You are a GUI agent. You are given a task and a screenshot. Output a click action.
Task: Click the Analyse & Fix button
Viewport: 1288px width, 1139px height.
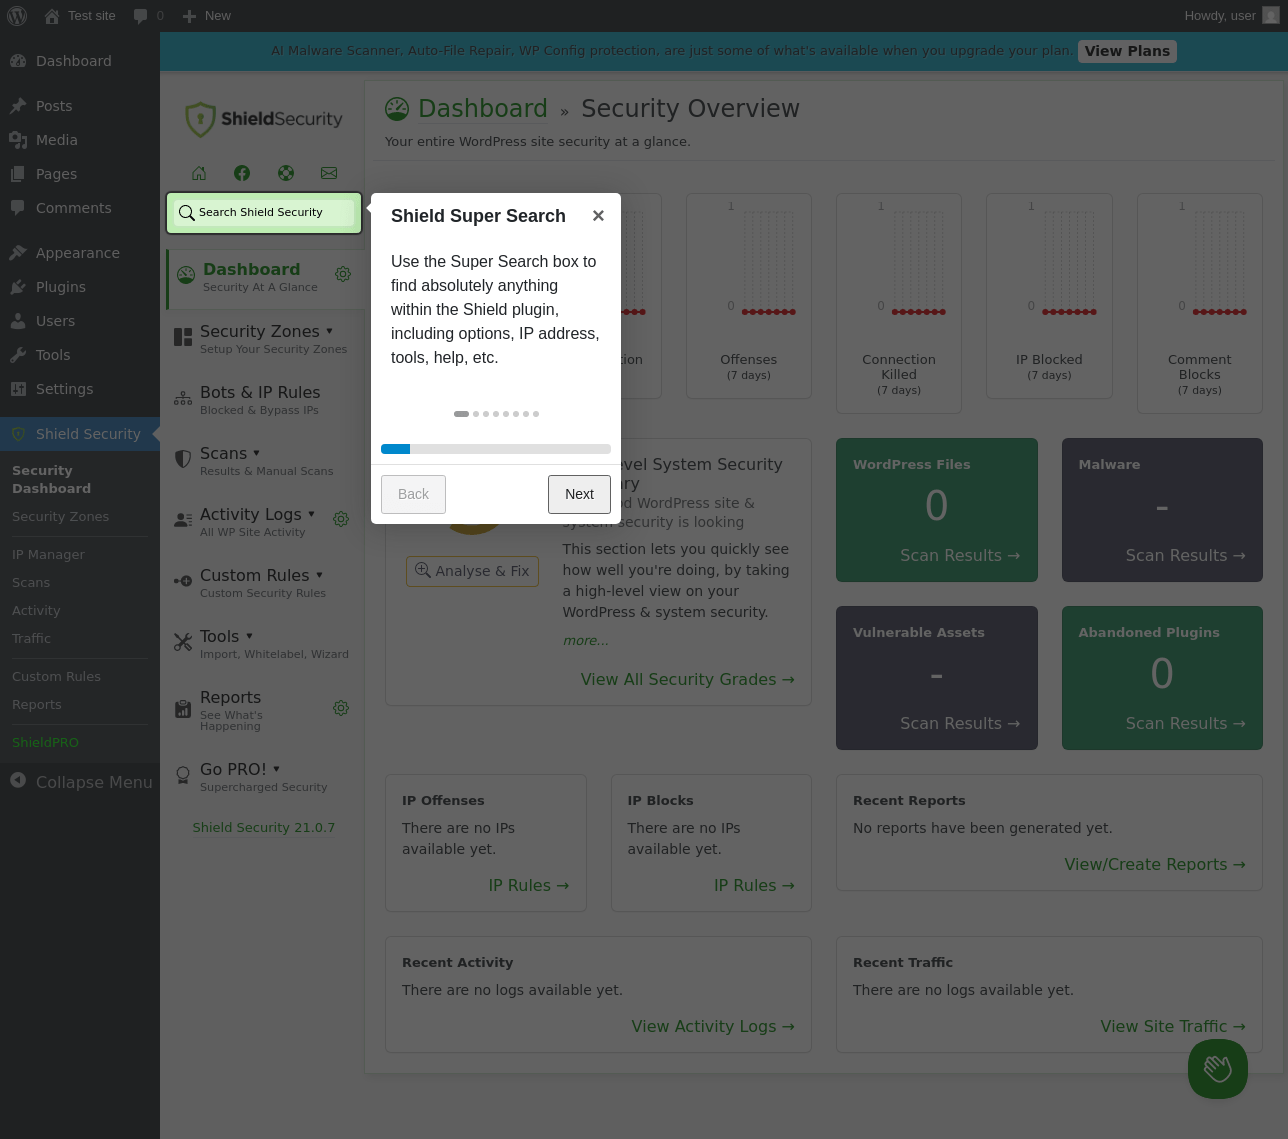pos(472,571)
